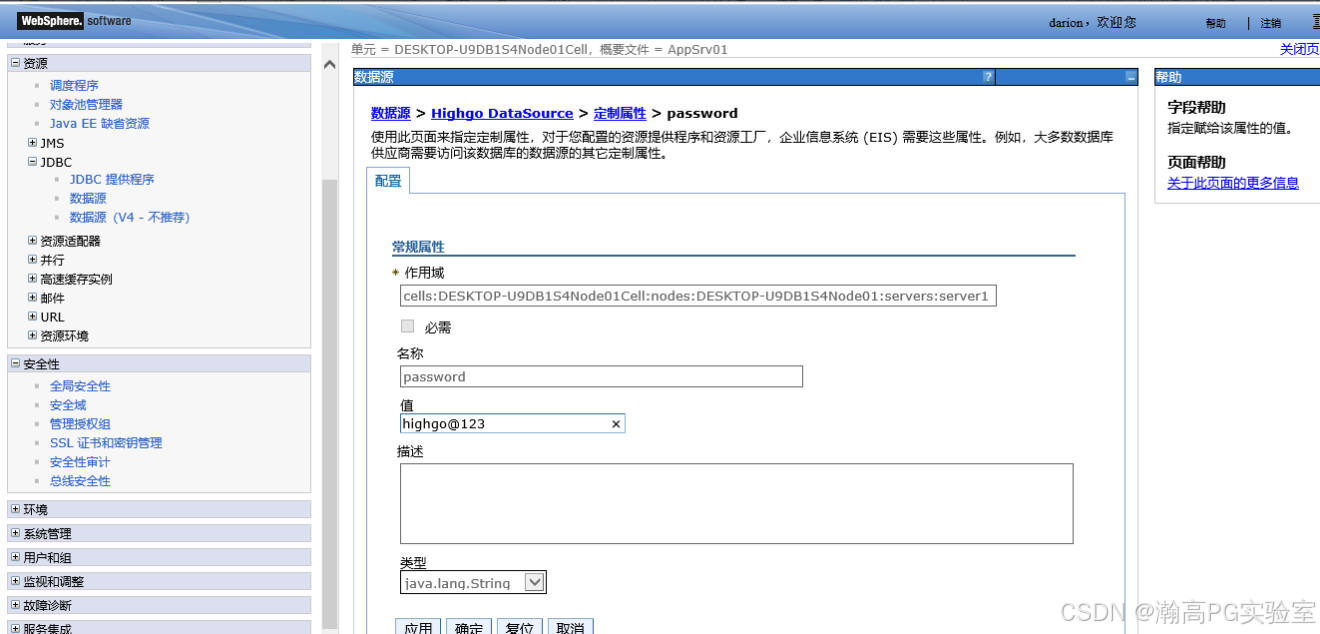Click the 值 field containing highgo@123

click(512, 424)
